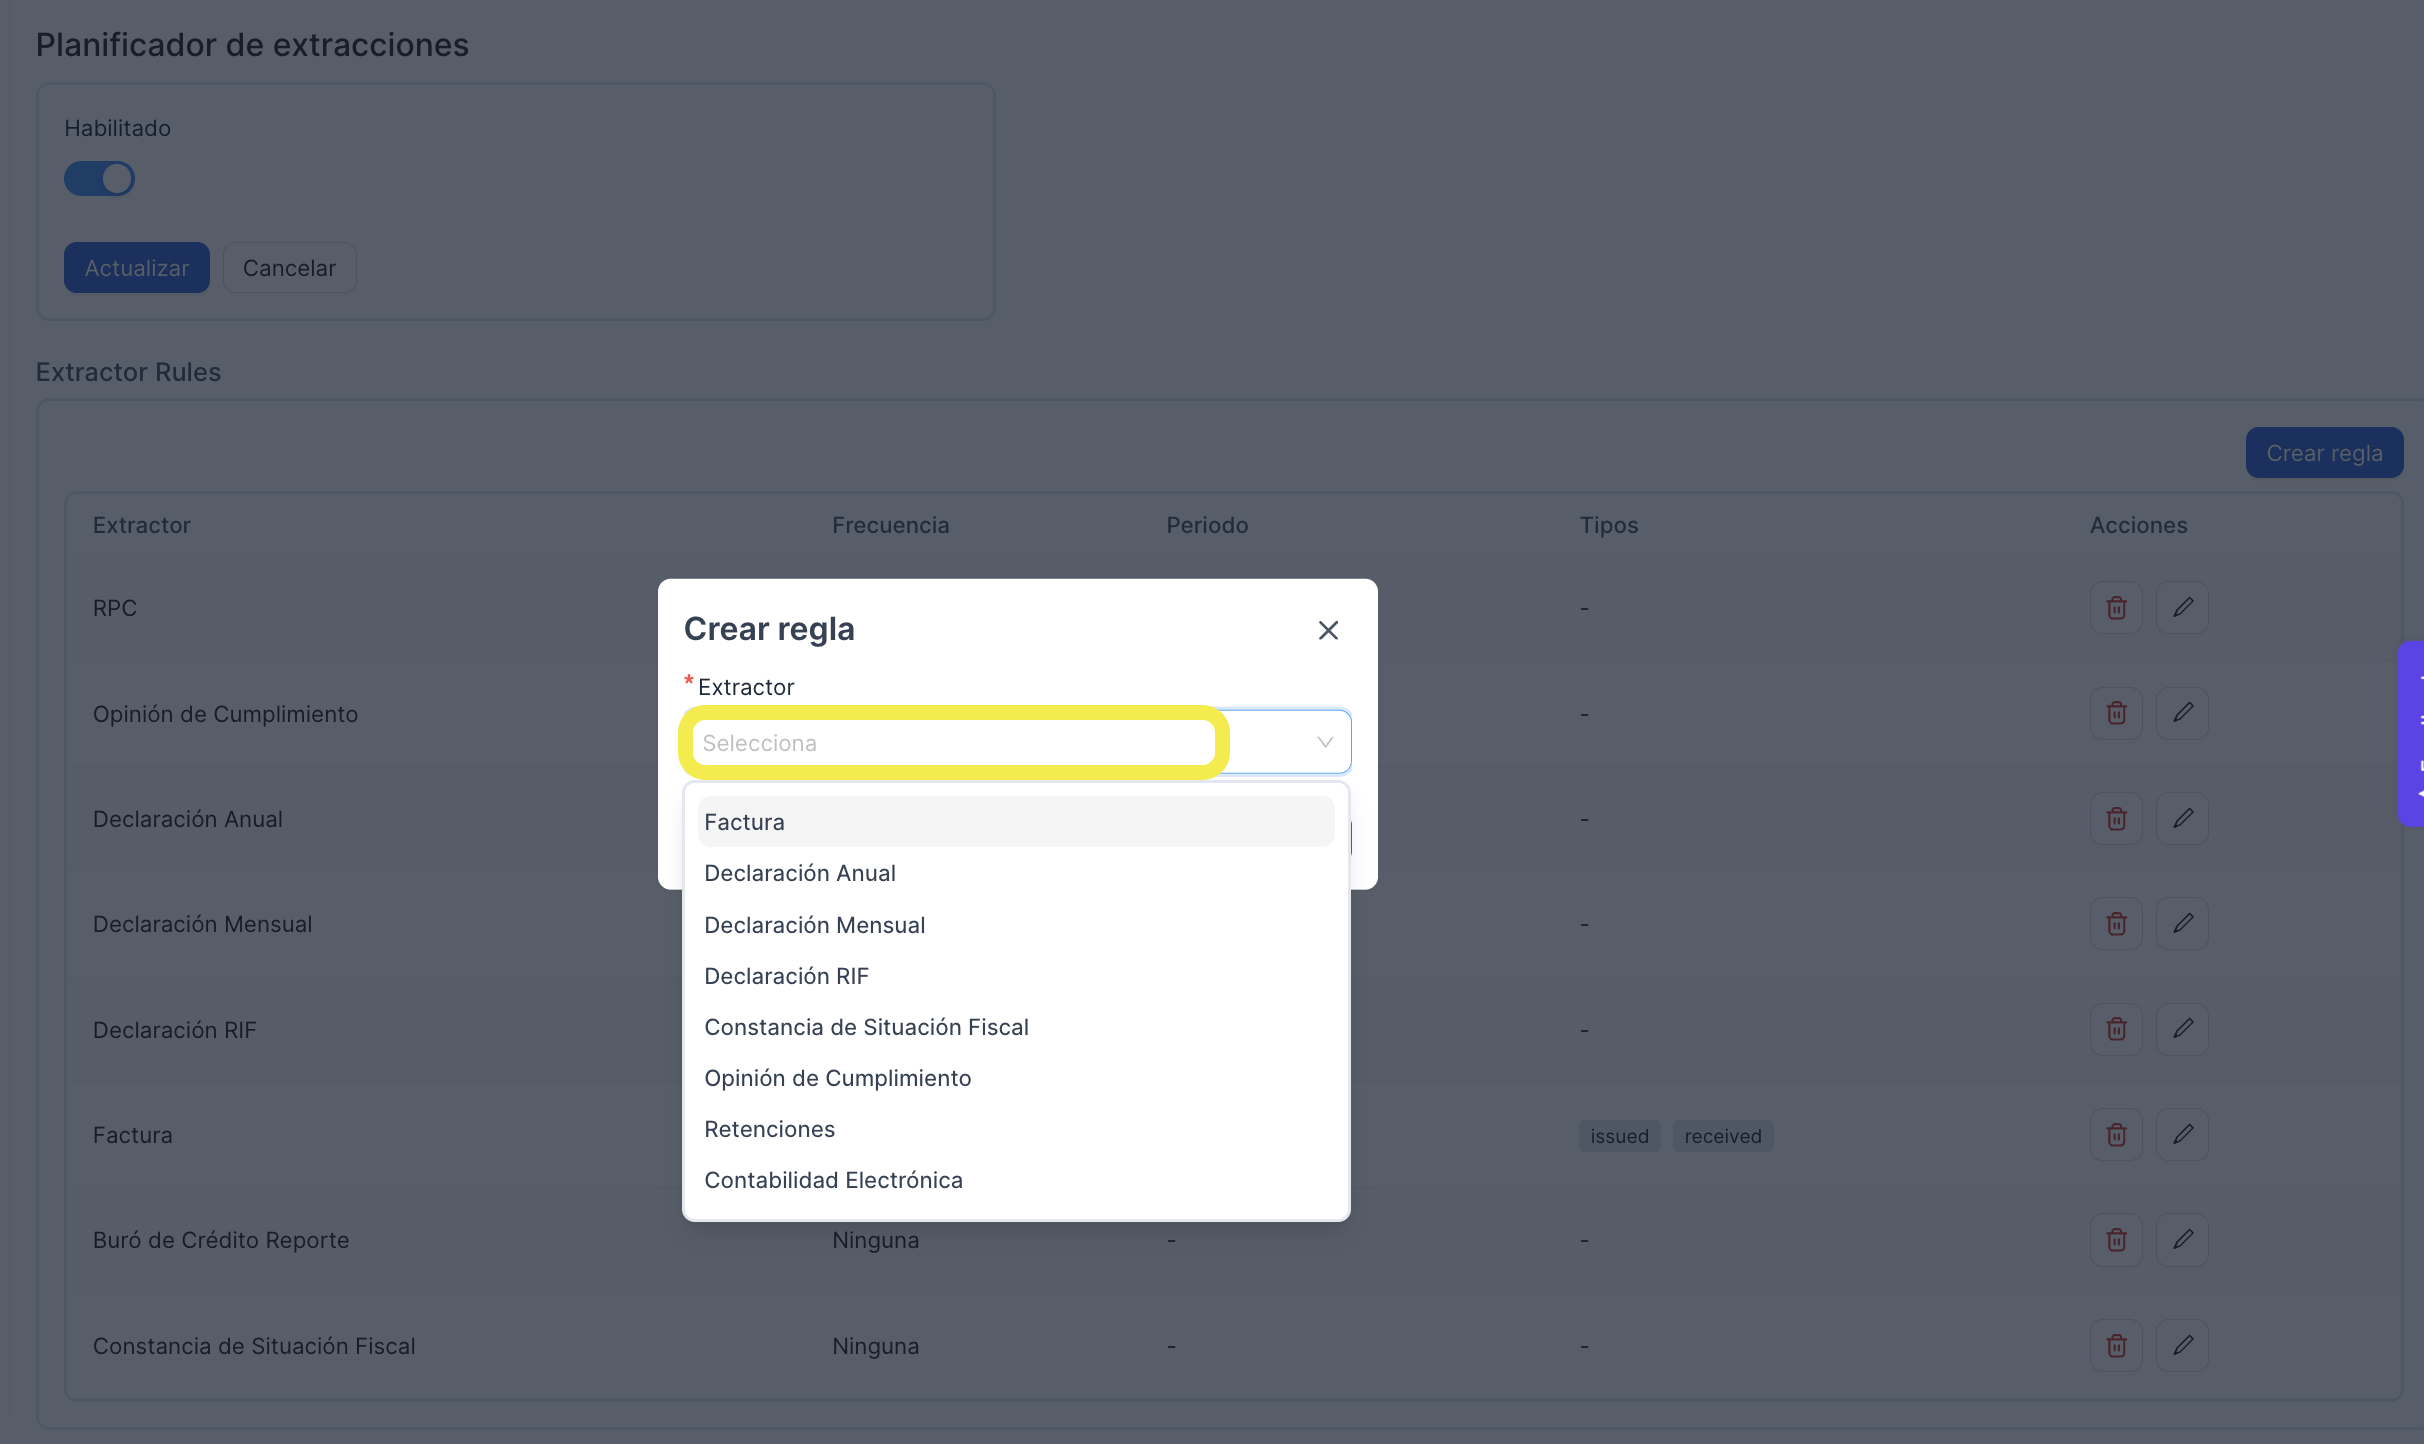Pick Retenciones from the dropdown list
Image resolution: width=2424 pixels, height=1444 pixels.
pyautogui.click(x=1016, y=1129)
